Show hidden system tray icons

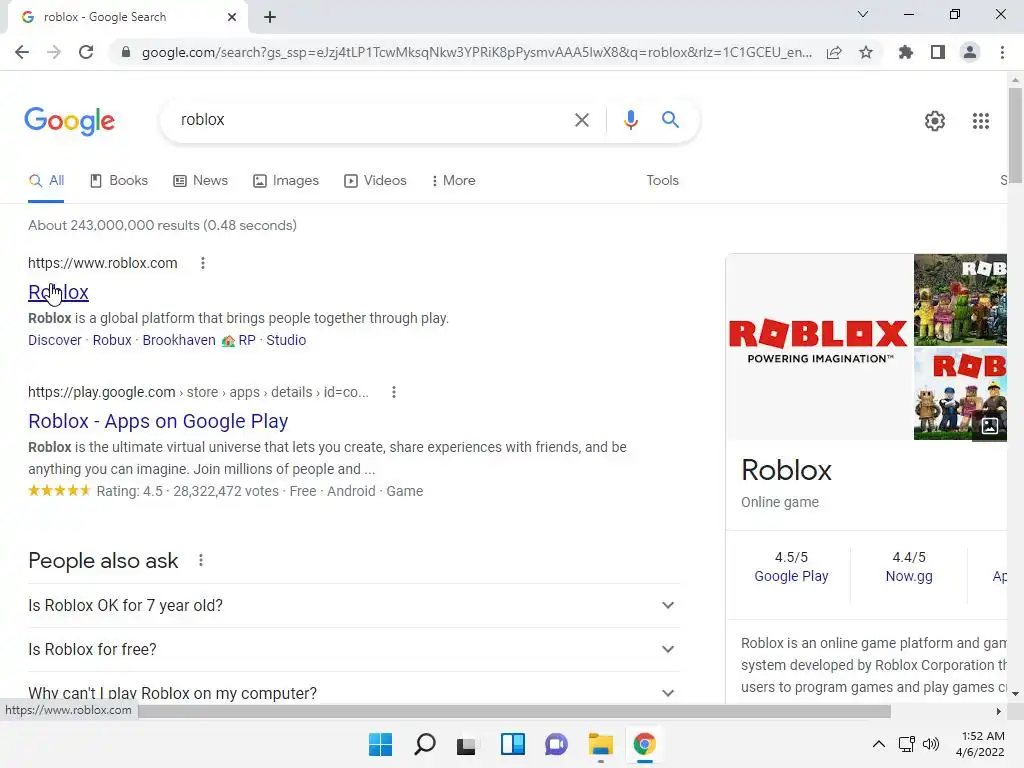(879, 744)
